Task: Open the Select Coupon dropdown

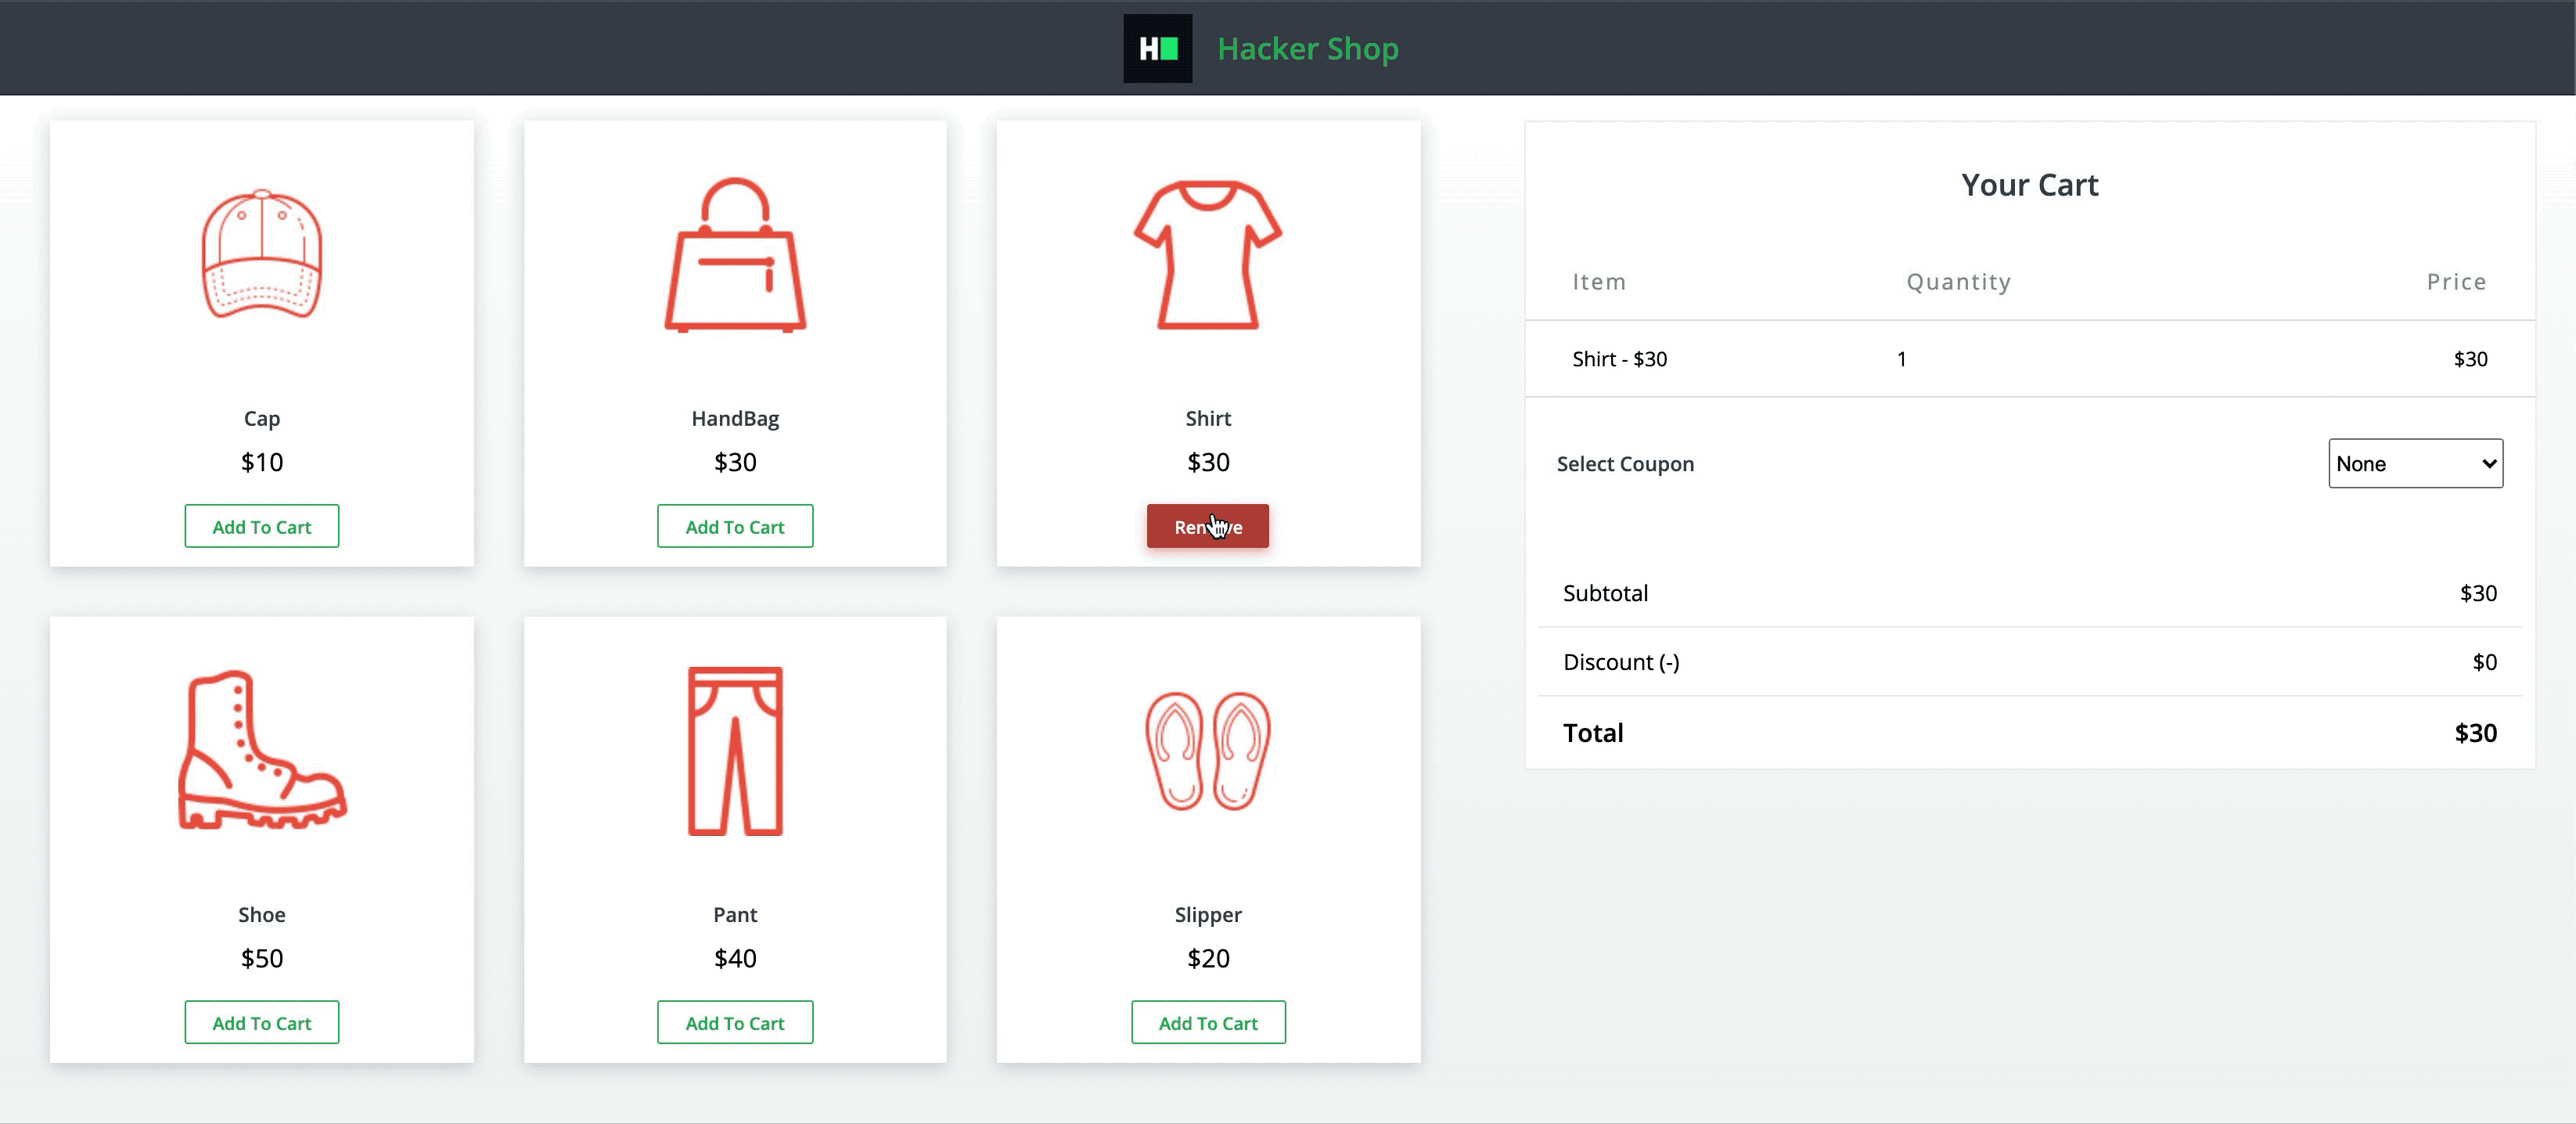Action: click(2415, 463)
